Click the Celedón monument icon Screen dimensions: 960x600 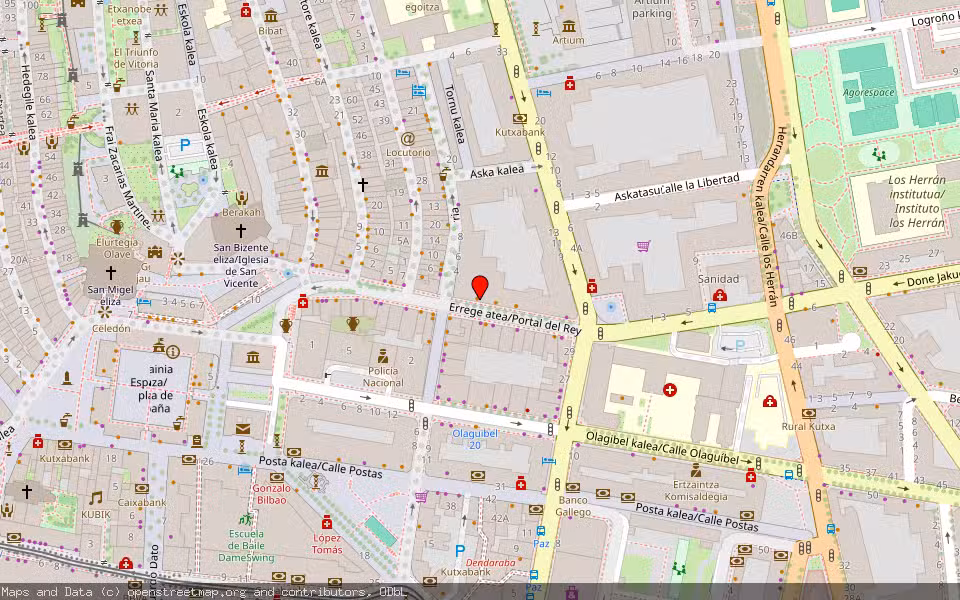click(x=105, y=312)
